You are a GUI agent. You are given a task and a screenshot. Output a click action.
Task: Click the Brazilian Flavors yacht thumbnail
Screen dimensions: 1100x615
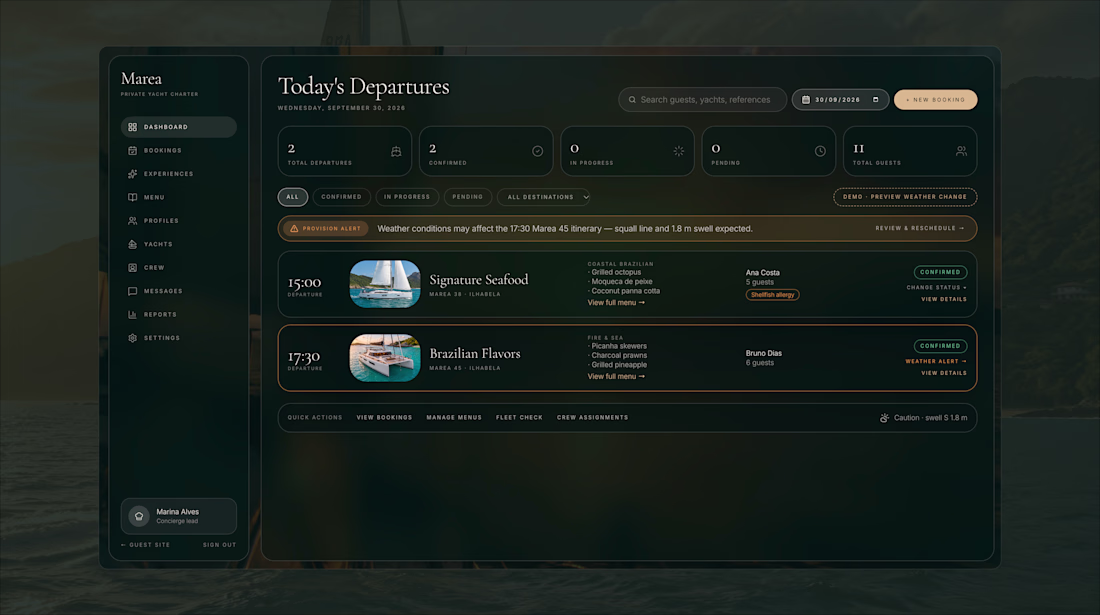385,358
